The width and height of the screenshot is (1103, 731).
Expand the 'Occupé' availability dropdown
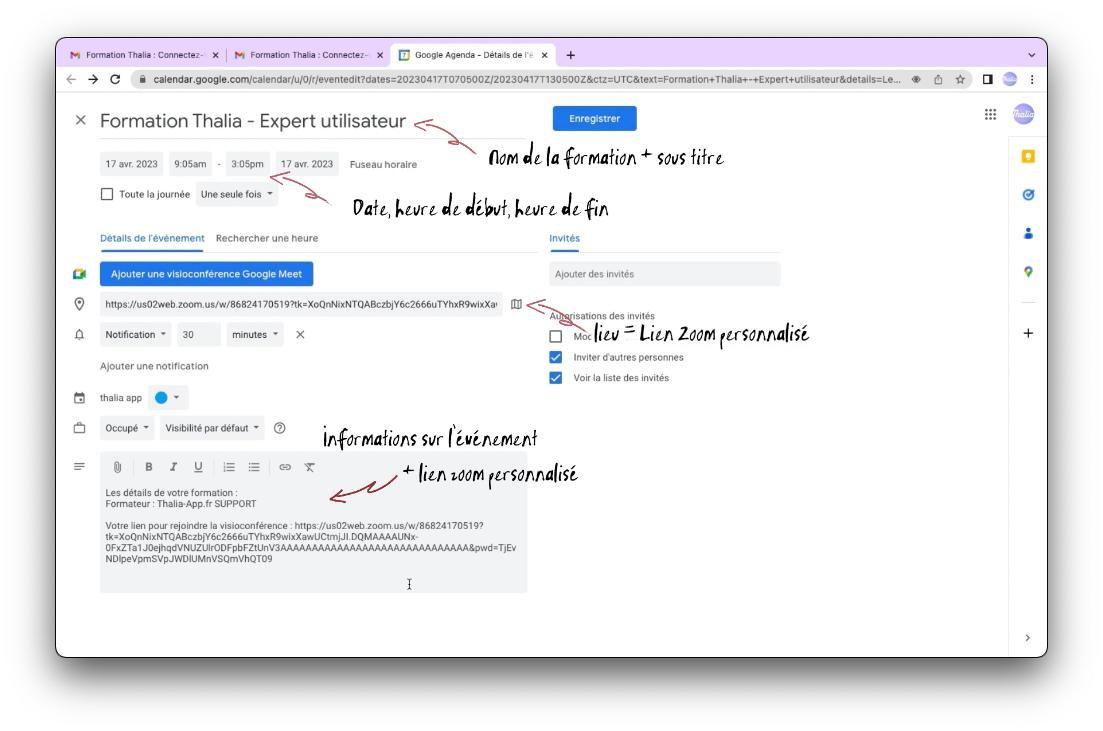click(x=127, y=428)
